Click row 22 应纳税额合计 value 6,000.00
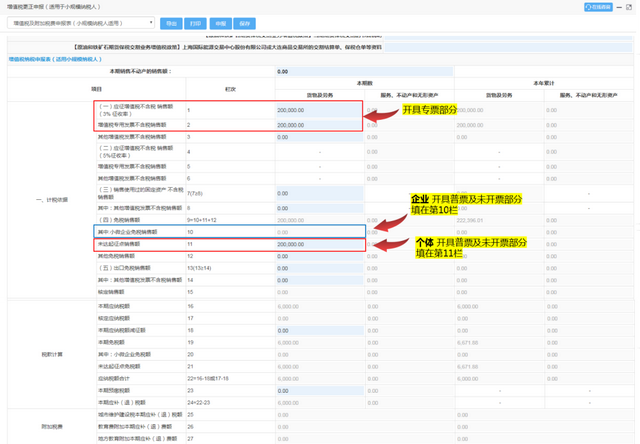 pos(288,379)
